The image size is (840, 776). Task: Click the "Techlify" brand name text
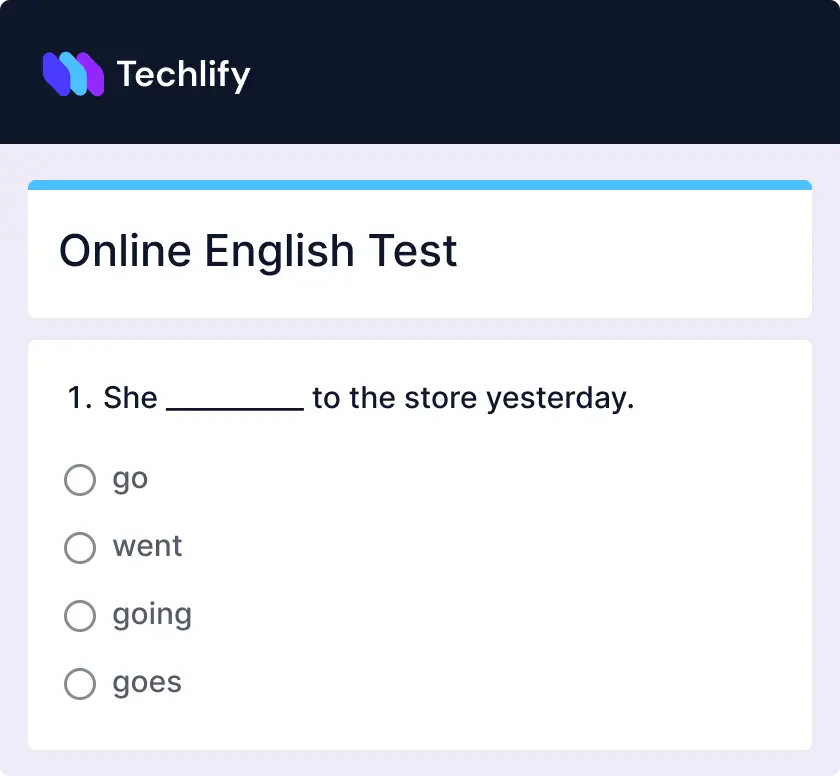click(183, 73)
